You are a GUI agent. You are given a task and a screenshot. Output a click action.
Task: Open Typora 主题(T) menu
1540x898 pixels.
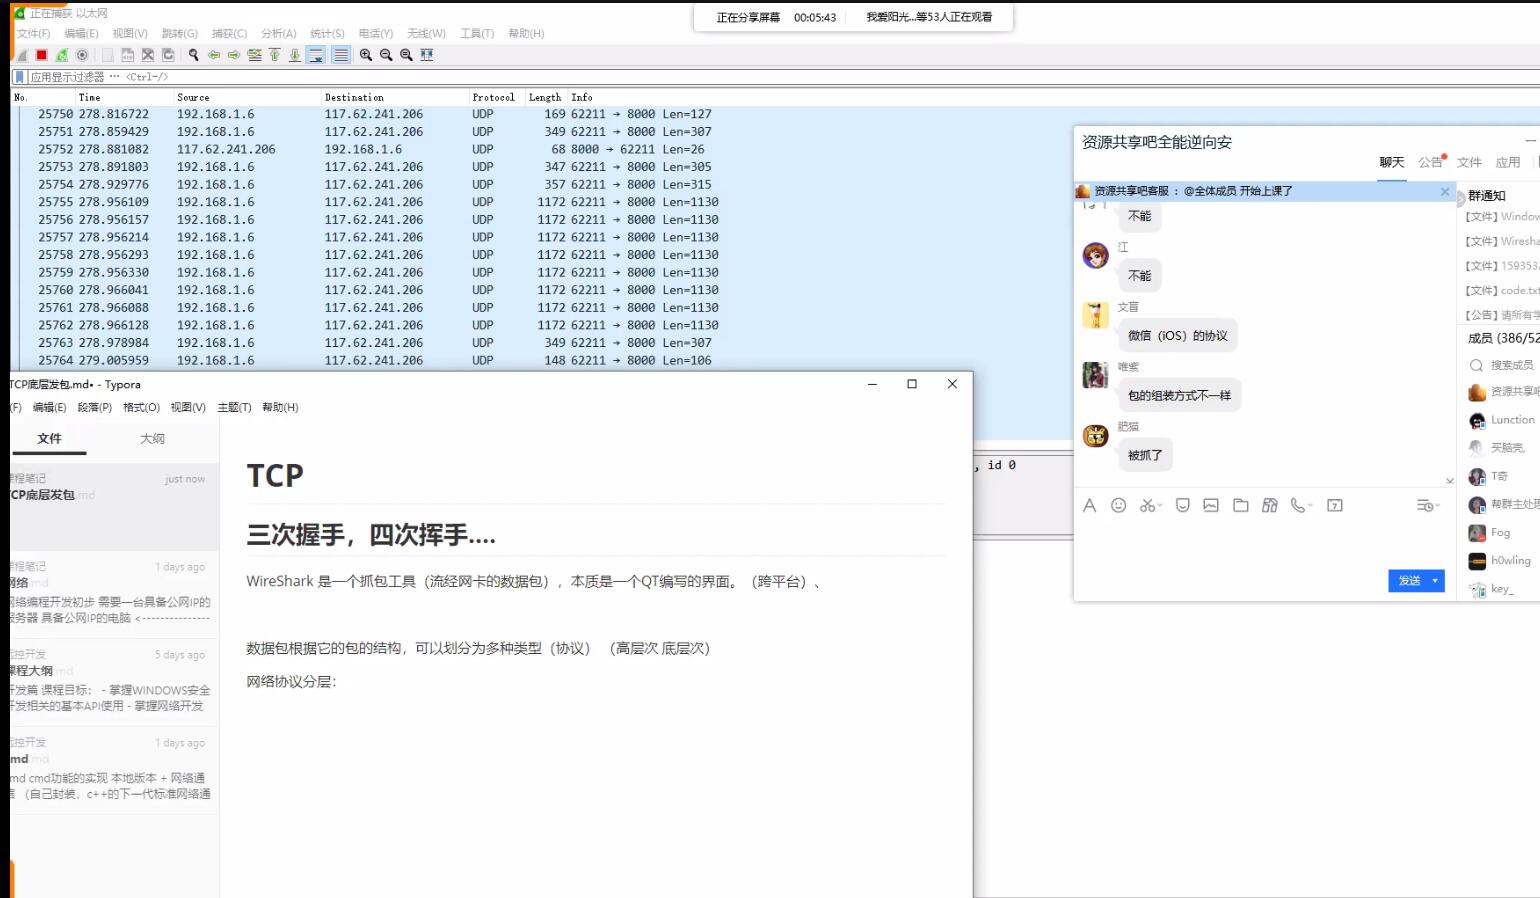tap(234, 407)
